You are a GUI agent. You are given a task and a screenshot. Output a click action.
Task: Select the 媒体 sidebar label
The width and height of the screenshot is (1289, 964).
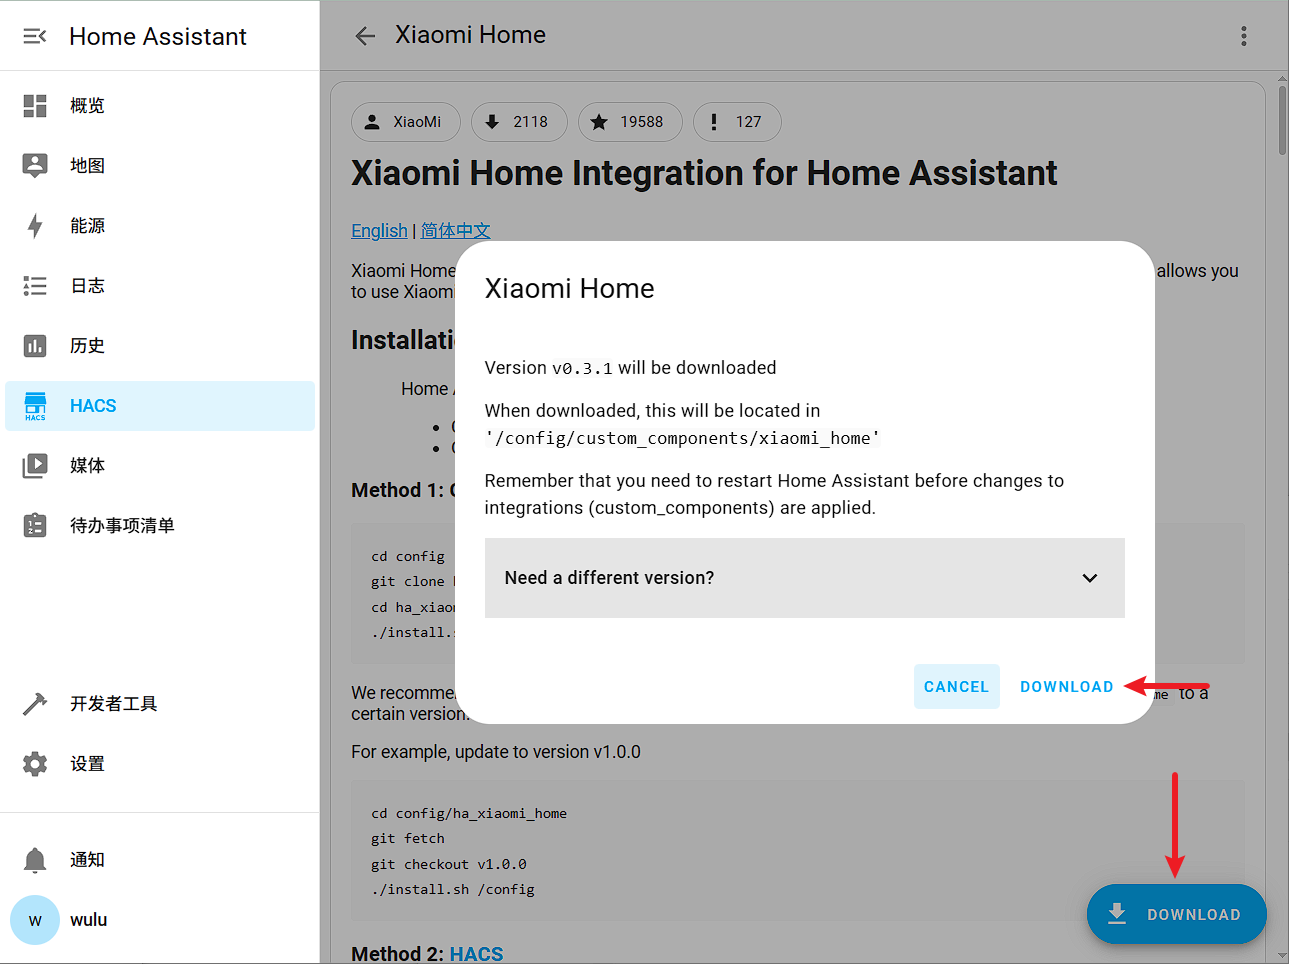coord(87,465)
